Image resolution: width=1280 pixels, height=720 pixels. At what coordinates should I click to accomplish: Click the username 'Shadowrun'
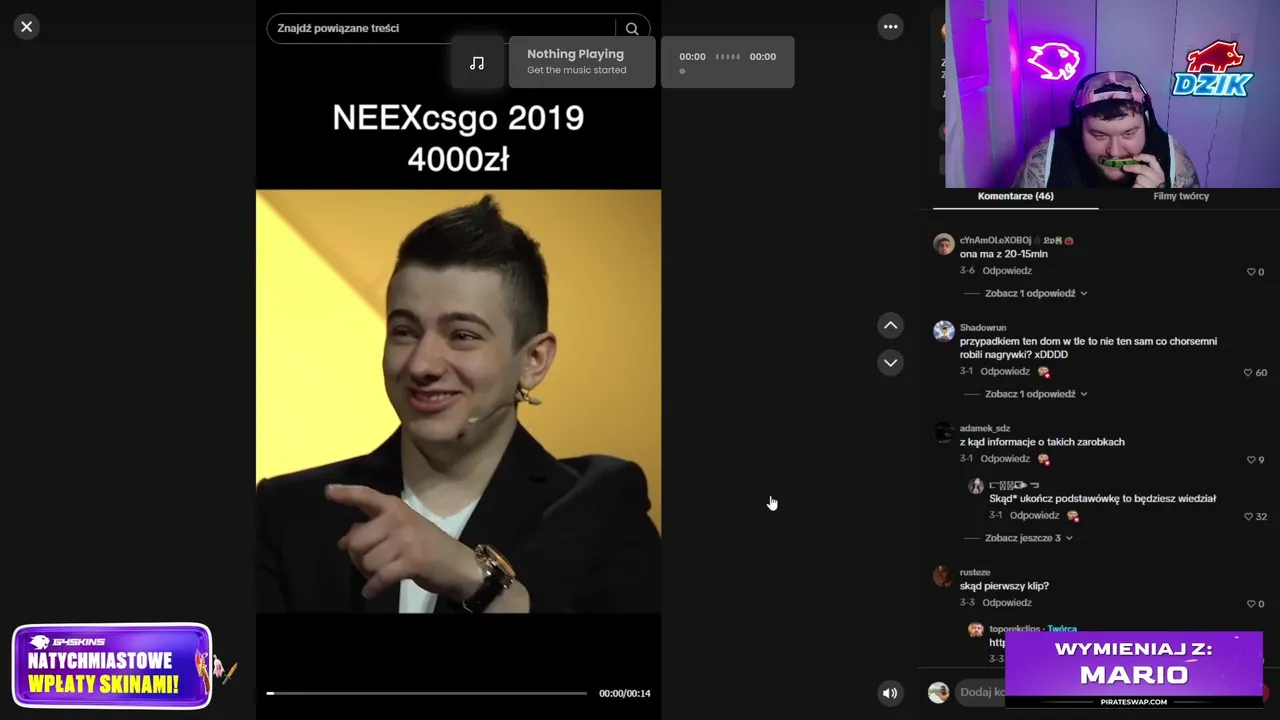983,328
